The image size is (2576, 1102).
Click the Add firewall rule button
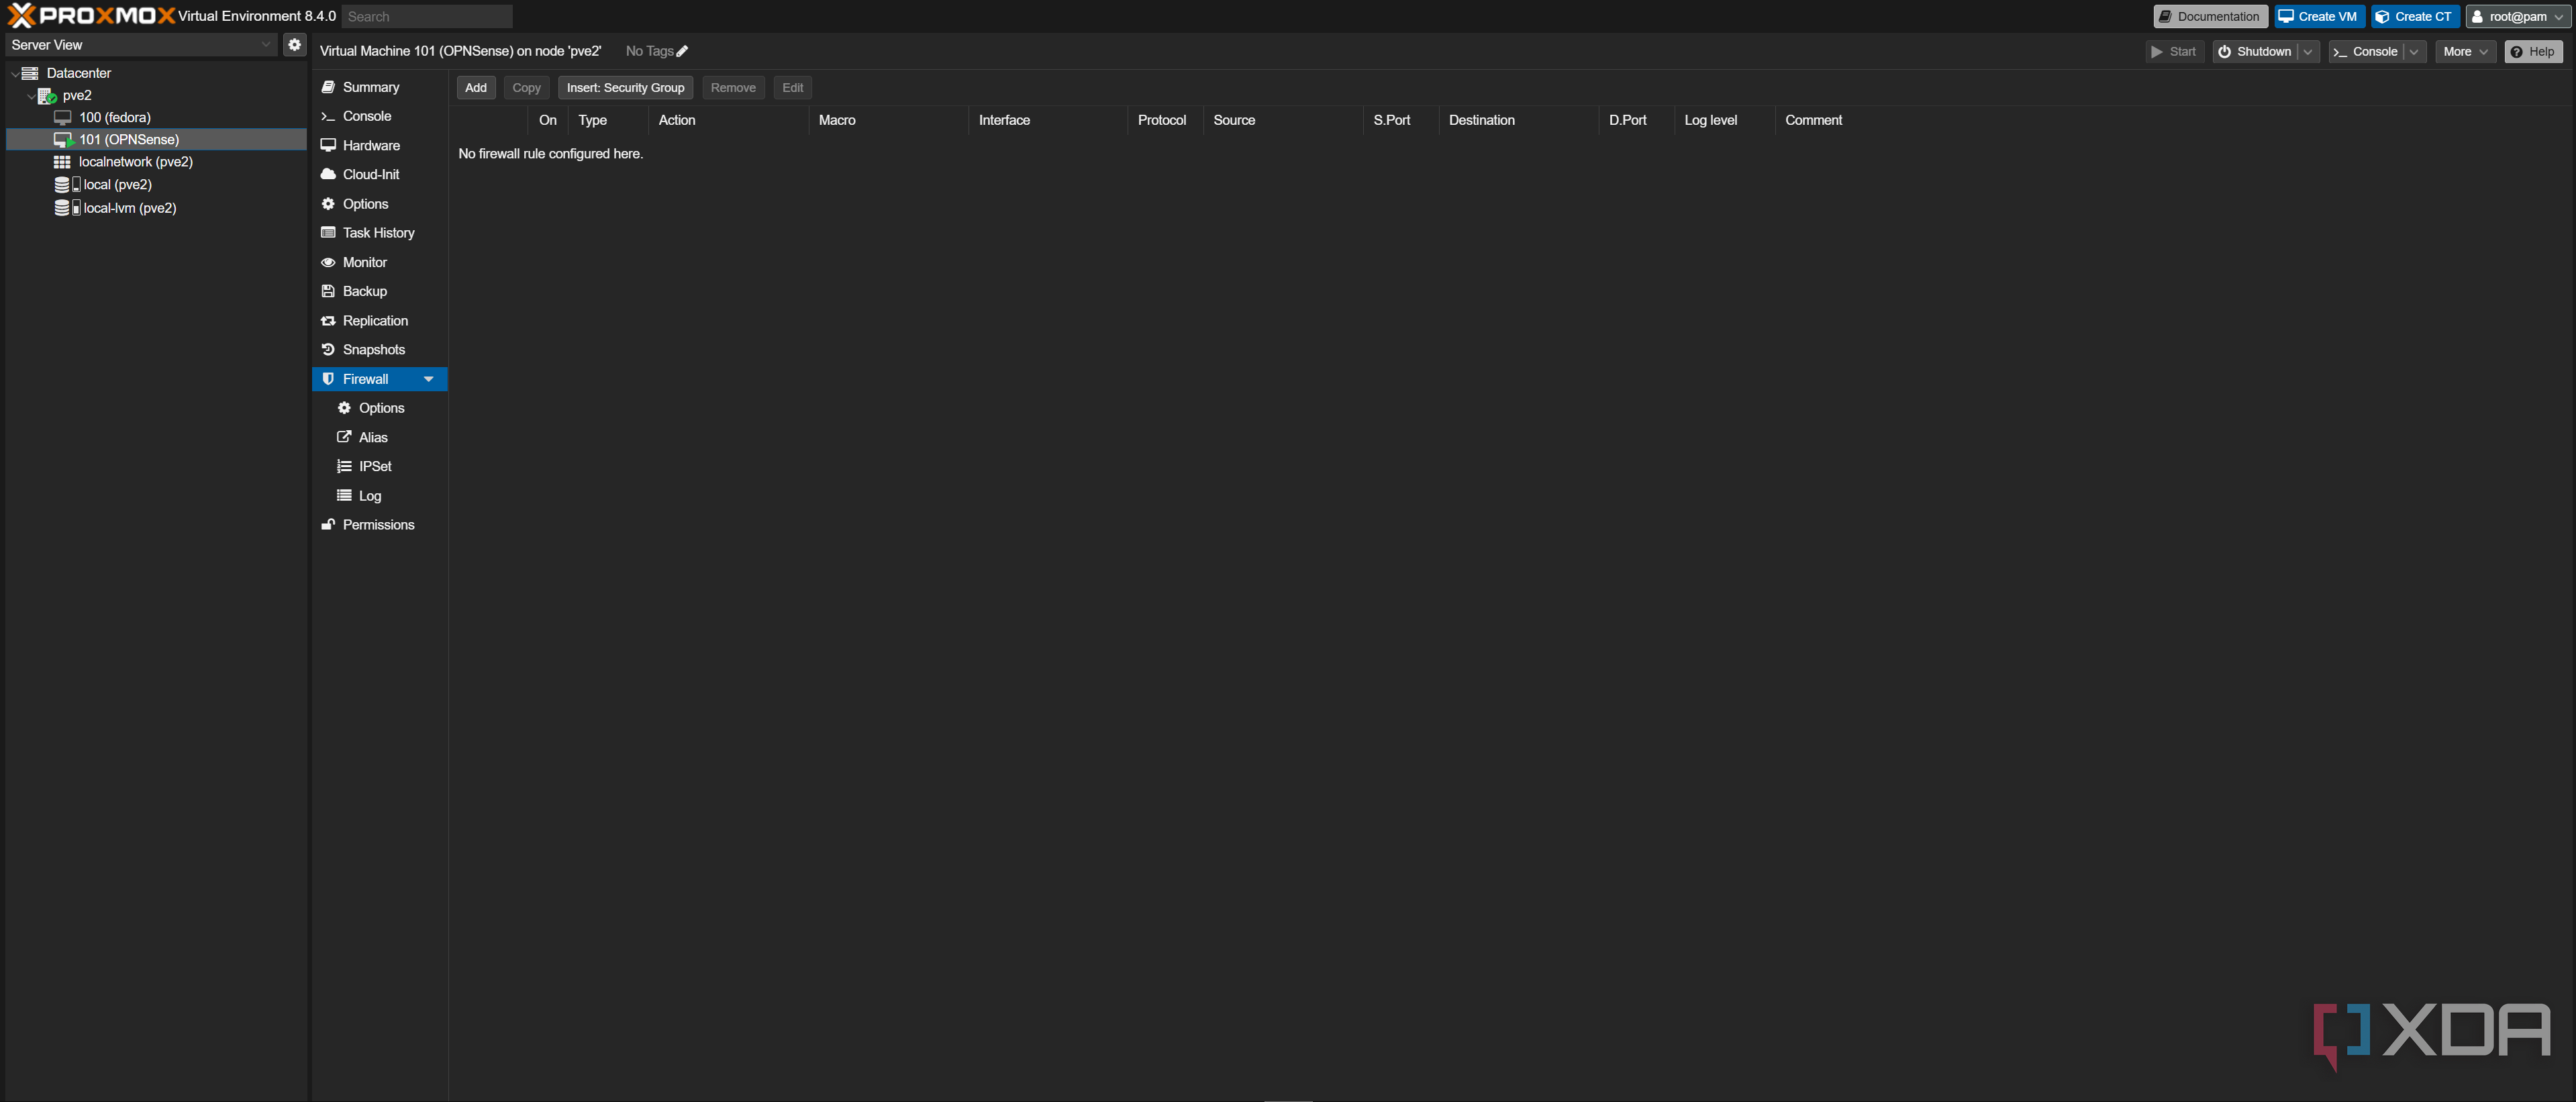click(476, 88)
